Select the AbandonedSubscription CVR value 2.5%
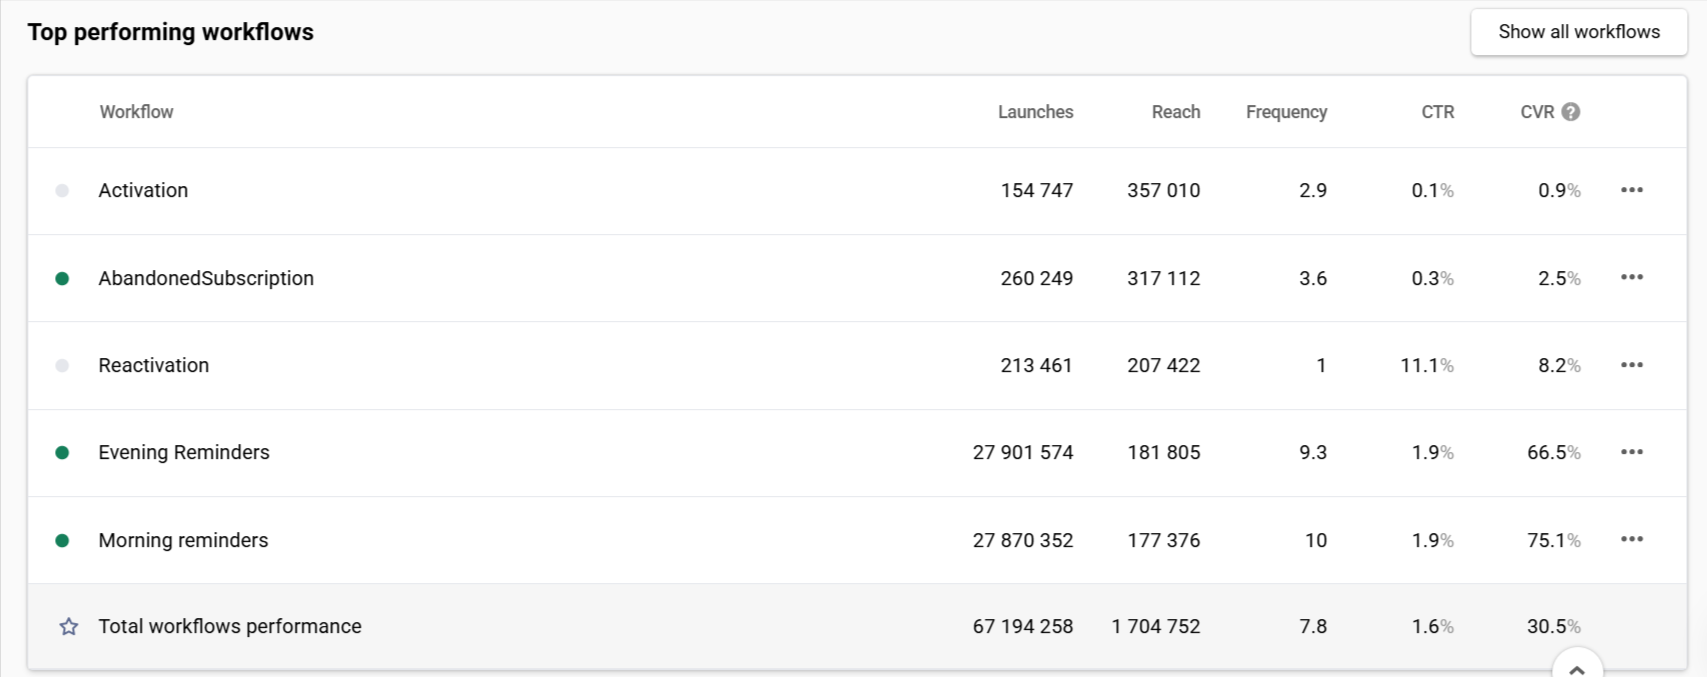Viewport: 1707px width, 677px height. click(x=1559, y=278)
